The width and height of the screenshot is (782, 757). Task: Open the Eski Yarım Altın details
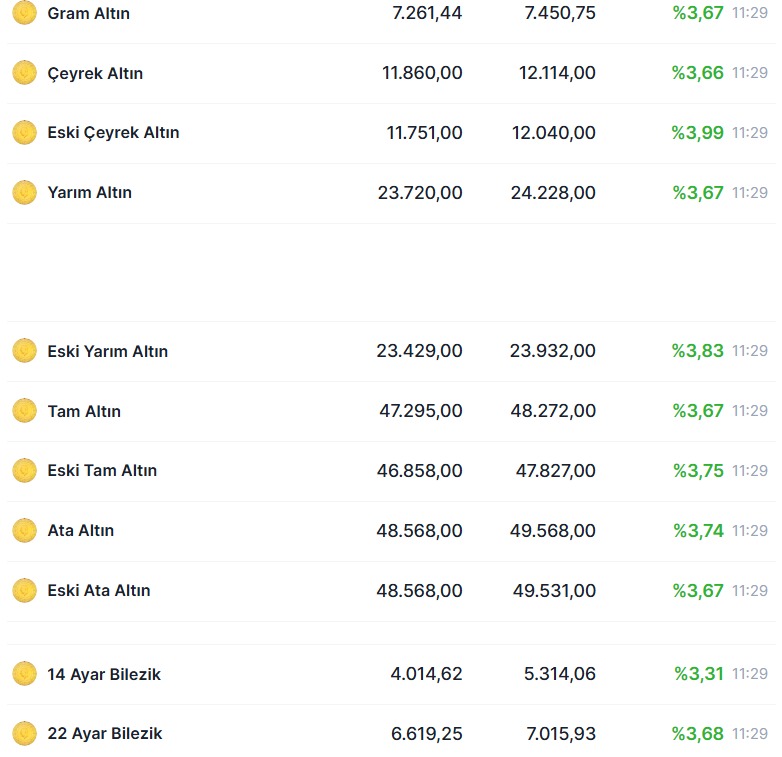pos(107,352)
